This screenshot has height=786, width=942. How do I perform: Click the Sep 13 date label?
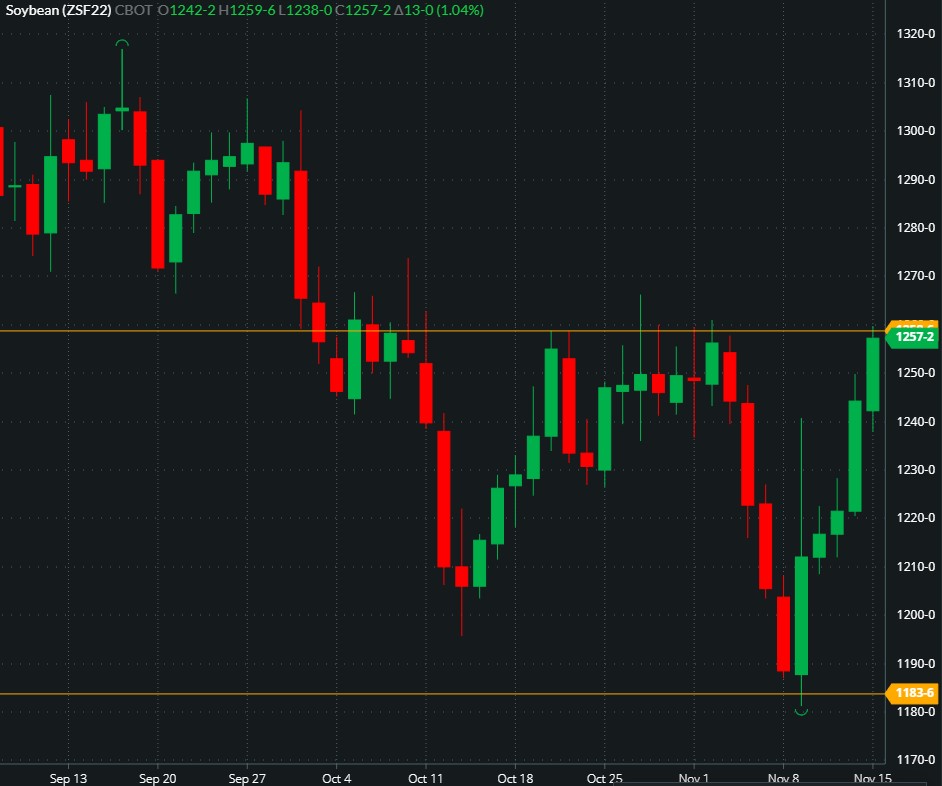(68, 778)
